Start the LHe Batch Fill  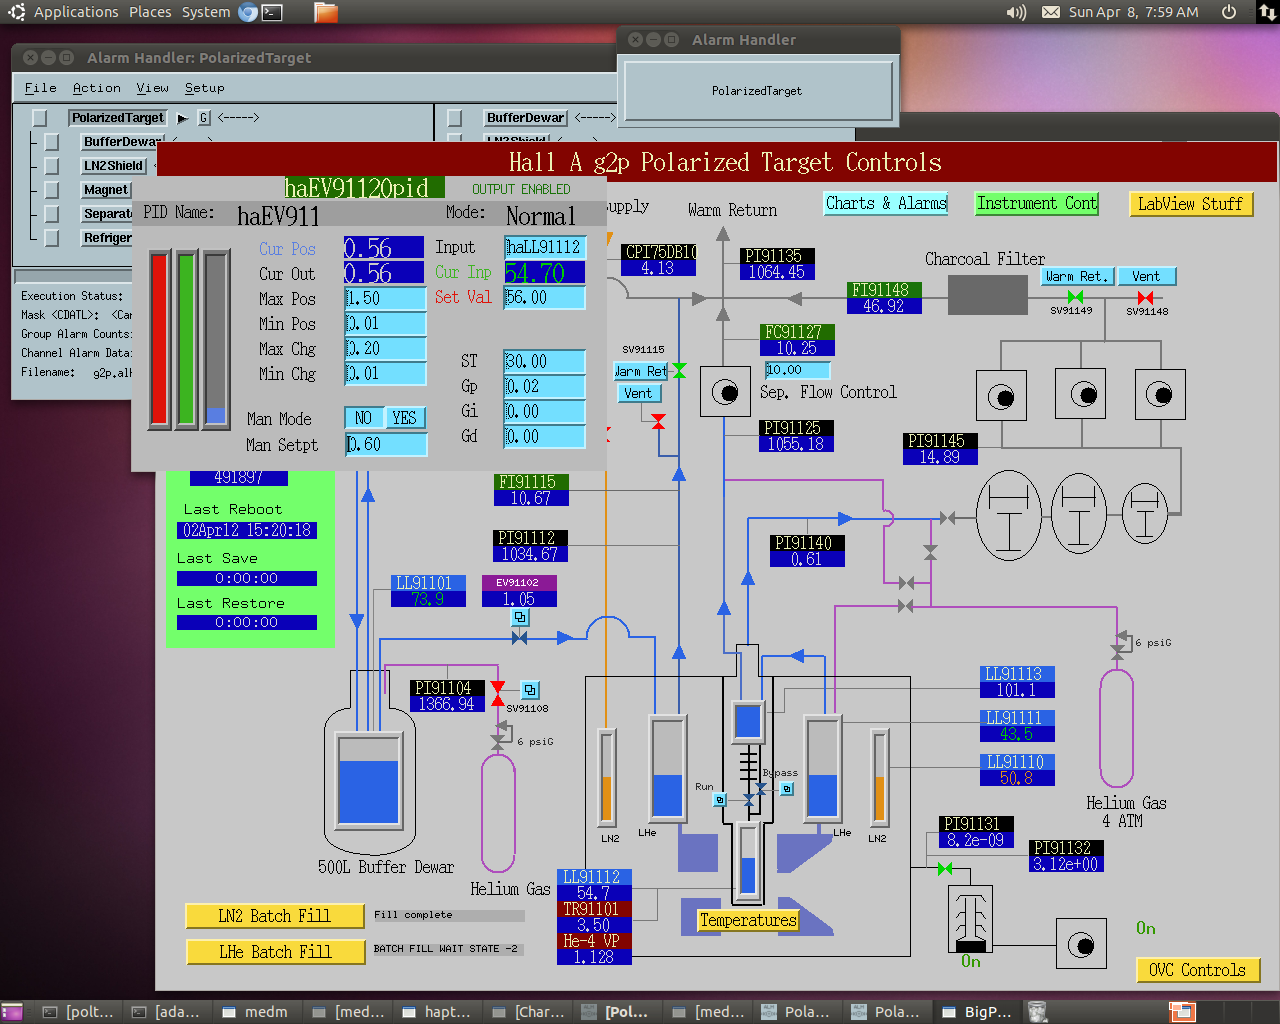[275, 952]
